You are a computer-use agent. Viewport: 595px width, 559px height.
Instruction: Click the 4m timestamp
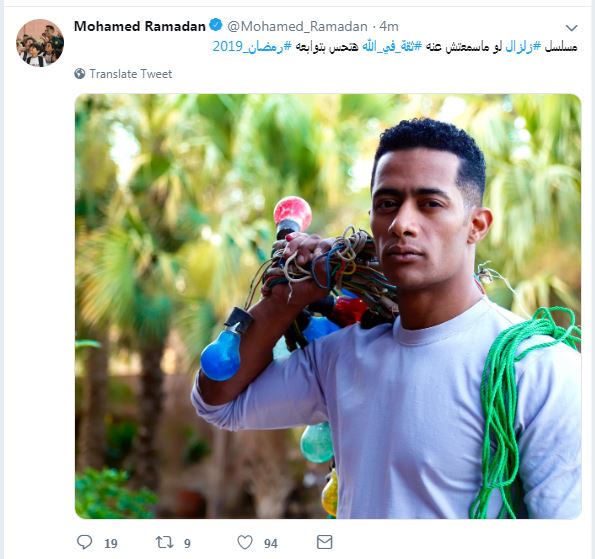coord(389,26)
